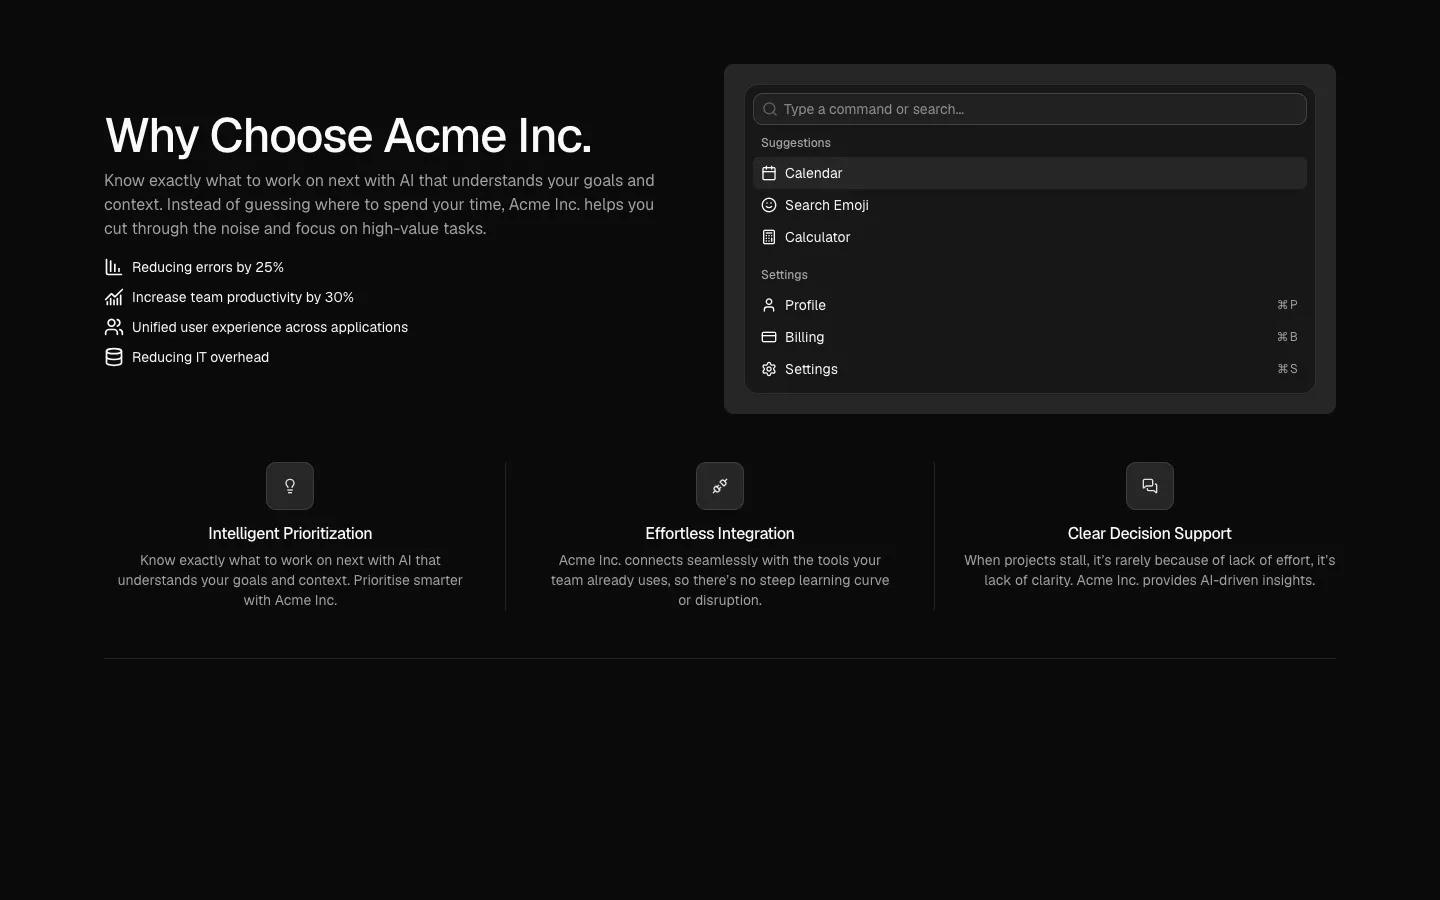Click the trending chart icon beside productivity
This screenshot has height=900, width=1440.
[114, 297]
